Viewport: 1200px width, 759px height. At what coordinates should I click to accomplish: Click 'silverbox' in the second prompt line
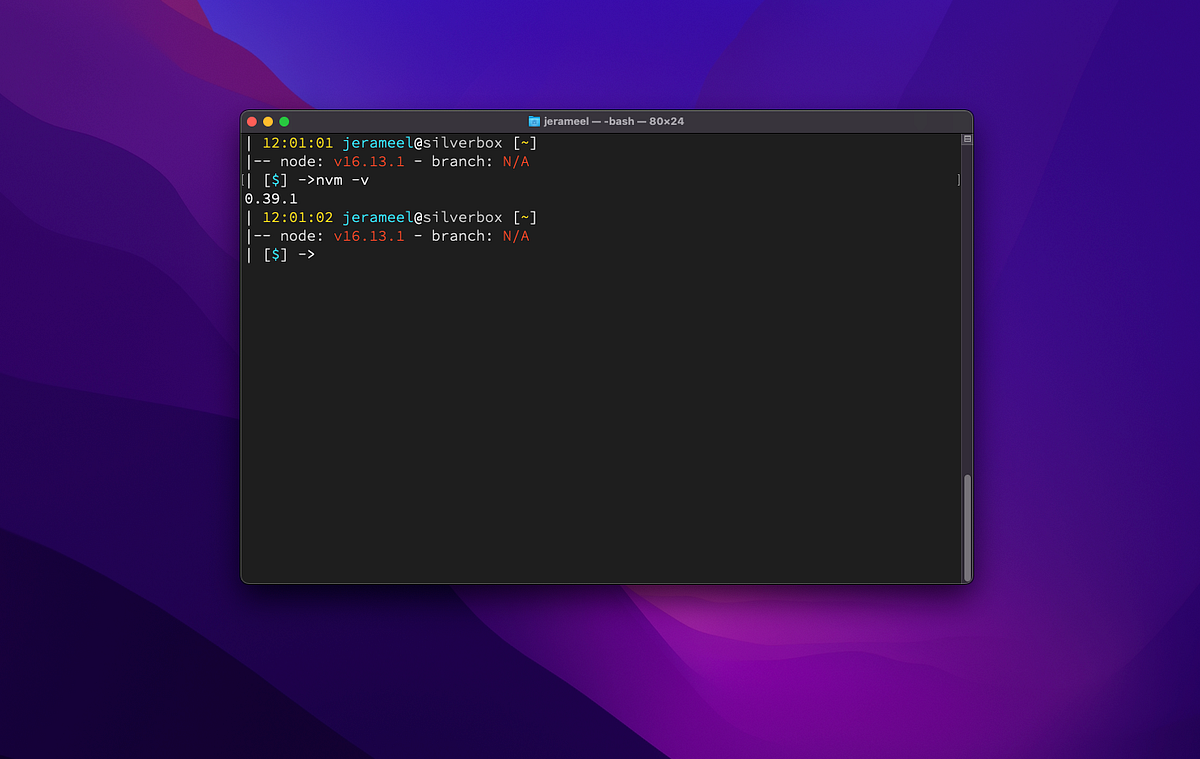click(x=463, y=217)
